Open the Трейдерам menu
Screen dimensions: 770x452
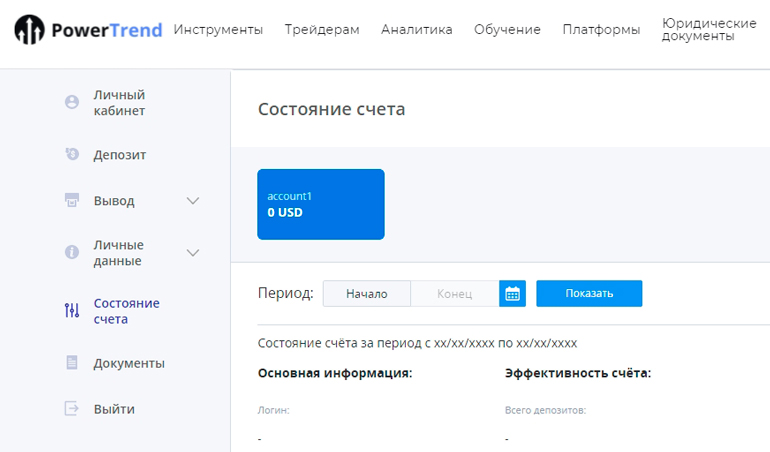[x=322, y=29]
